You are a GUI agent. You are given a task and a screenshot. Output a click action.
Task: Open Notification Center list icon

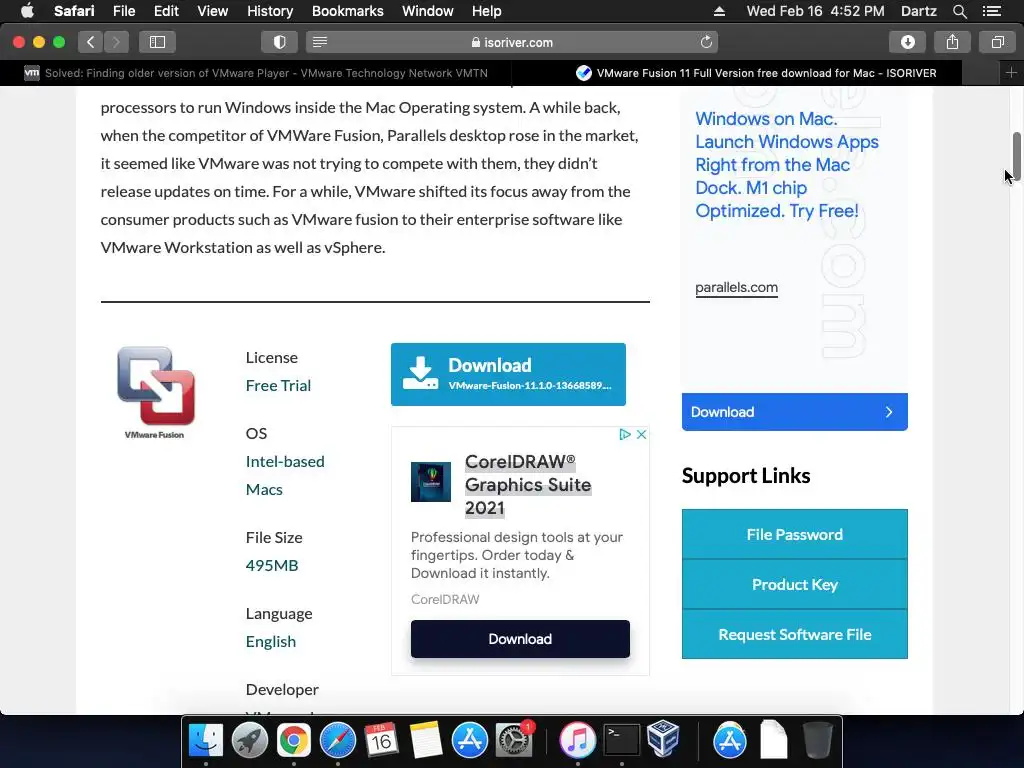(x=991, y=11)
